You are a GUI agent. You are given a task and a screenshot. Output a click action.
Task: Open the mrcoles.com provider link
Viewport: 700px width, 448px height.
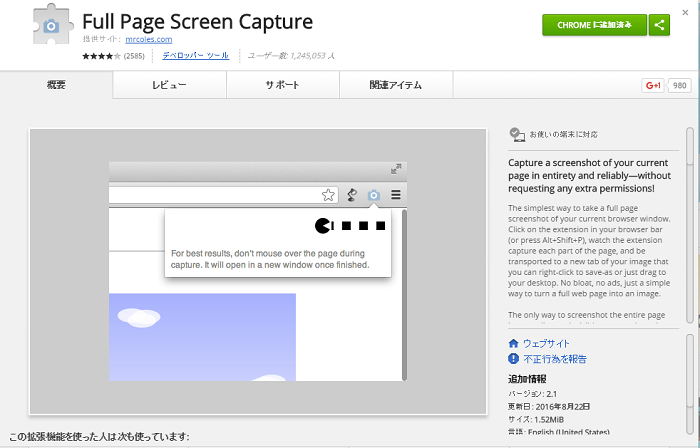(149, 39)
